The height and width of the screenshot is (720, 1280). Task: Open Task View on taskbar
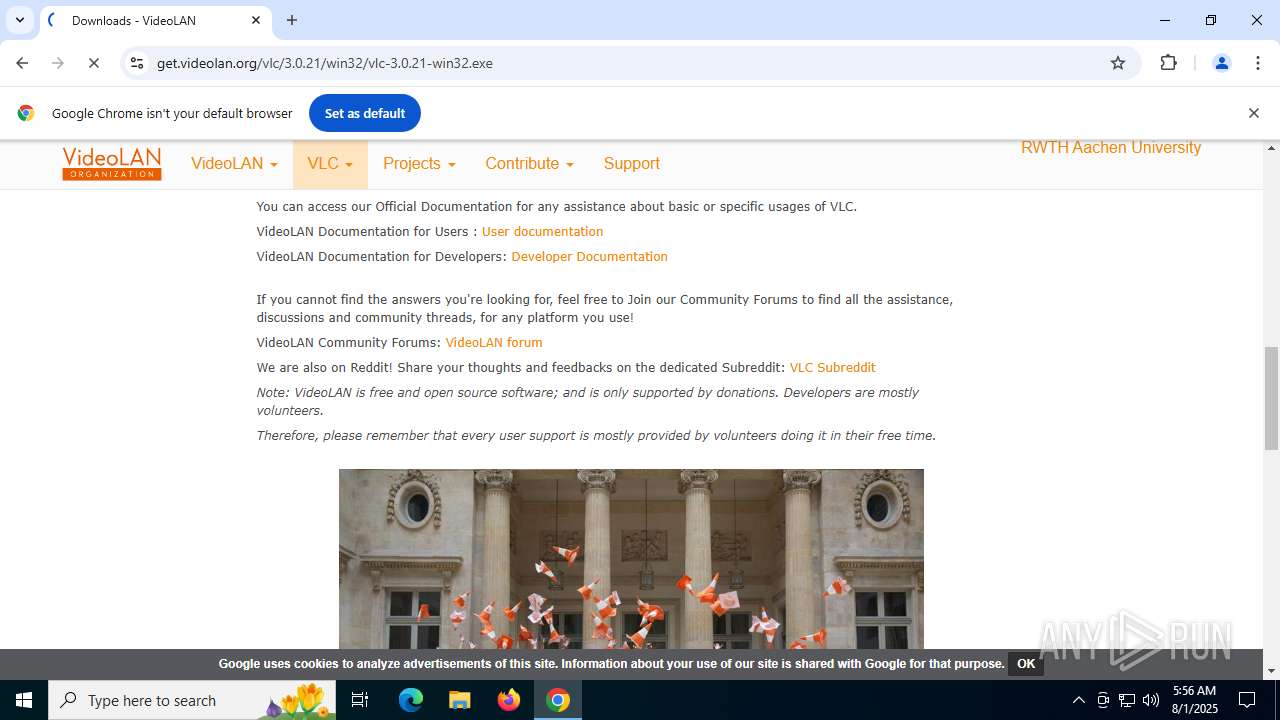(x=360, y=700)
